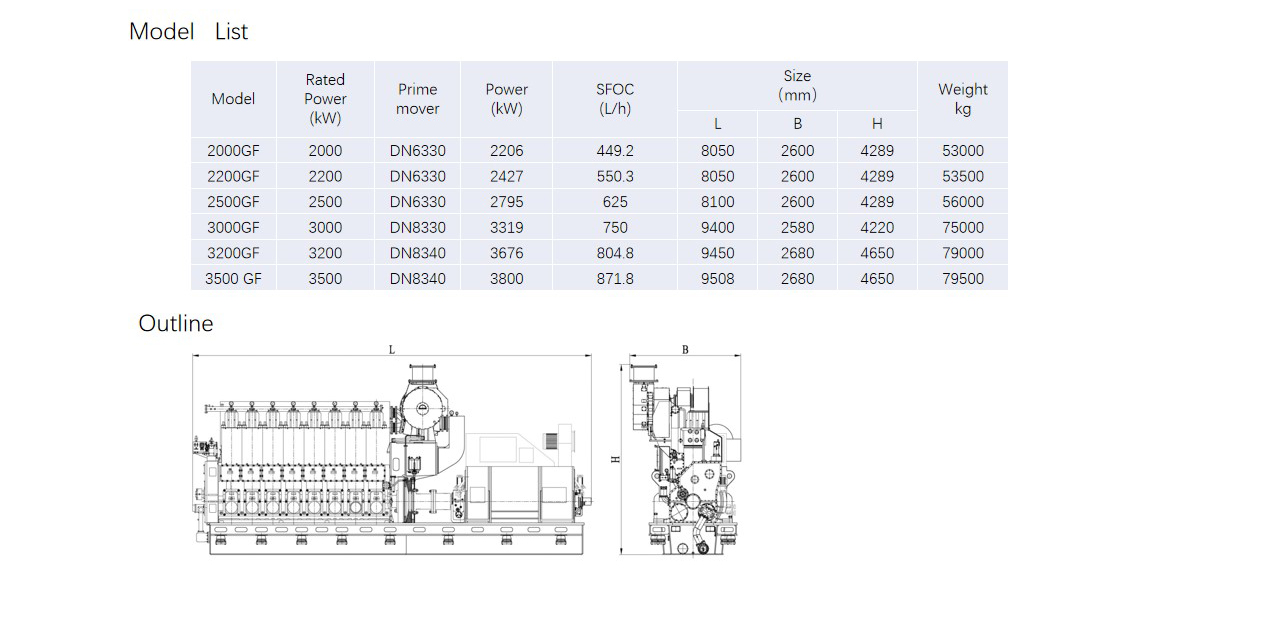Click the 'L' dimension label on drawing
1280x633 pixels.
[x=392, y=350]
